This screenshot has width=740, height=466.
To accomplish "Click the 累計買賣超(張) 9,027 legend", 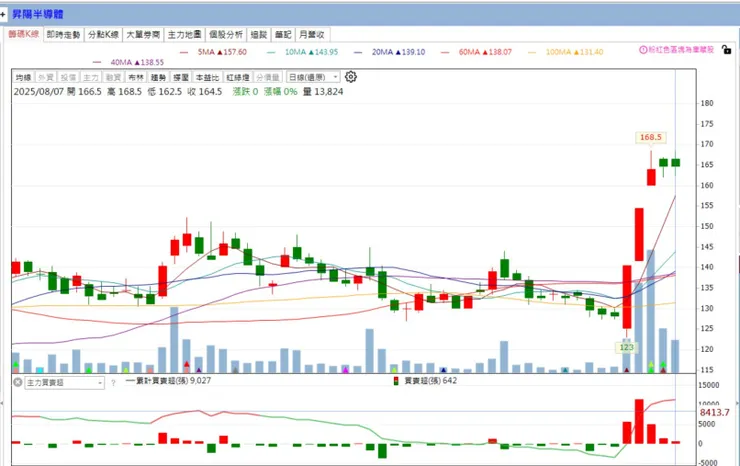I will [x=168, y=381].
